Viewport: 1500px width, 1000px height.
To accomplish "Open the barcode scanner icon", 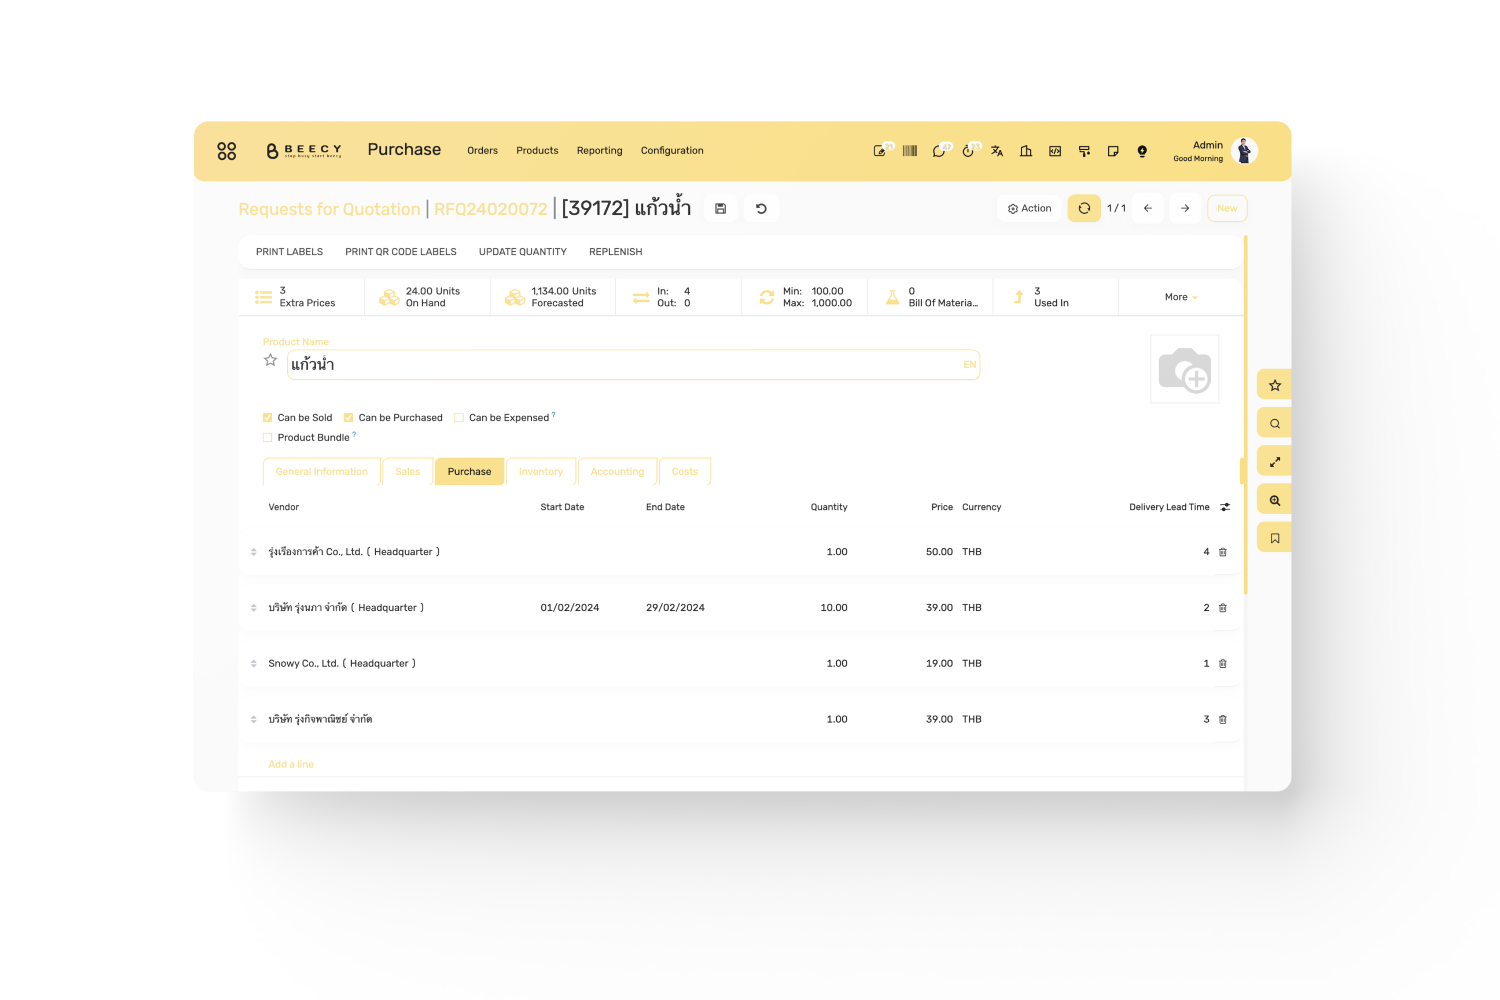I will click(x=910, y=151).
